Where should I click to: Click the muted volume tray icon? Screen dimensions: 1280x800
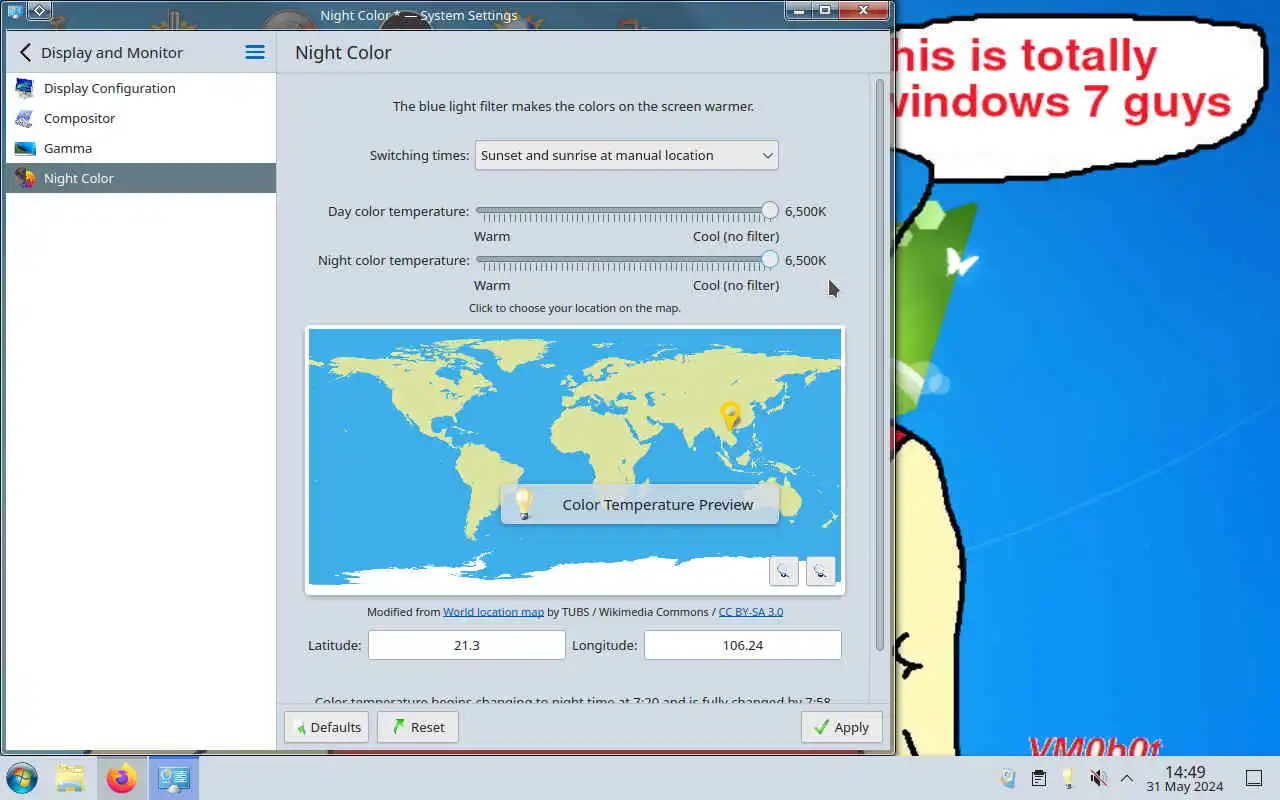pyautogui.click(x=1098, y=778)
